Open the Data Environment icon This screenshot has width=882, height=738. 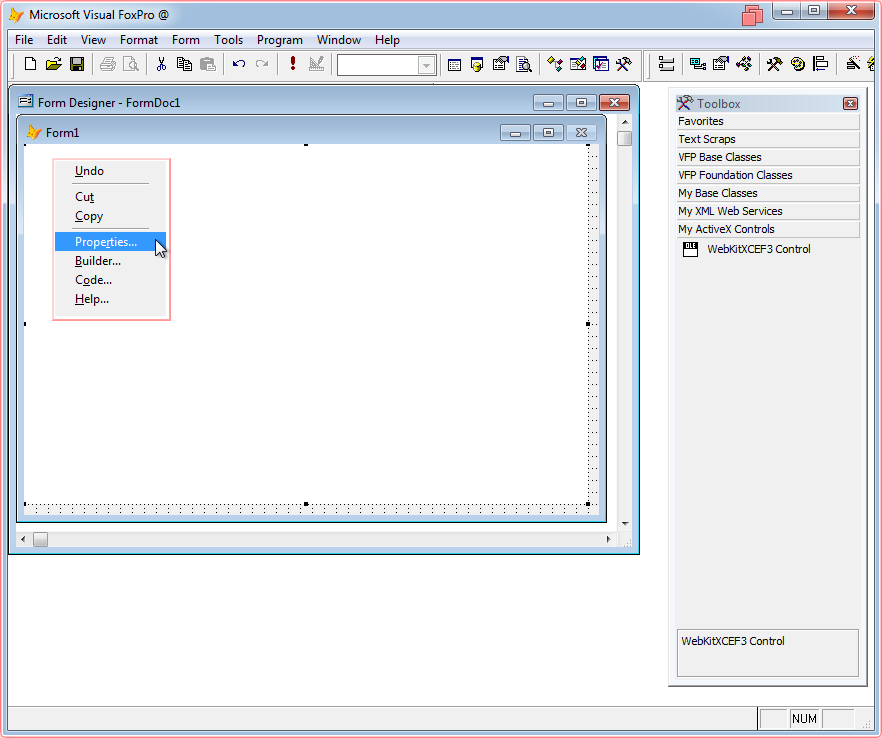(x=698, y=65)
